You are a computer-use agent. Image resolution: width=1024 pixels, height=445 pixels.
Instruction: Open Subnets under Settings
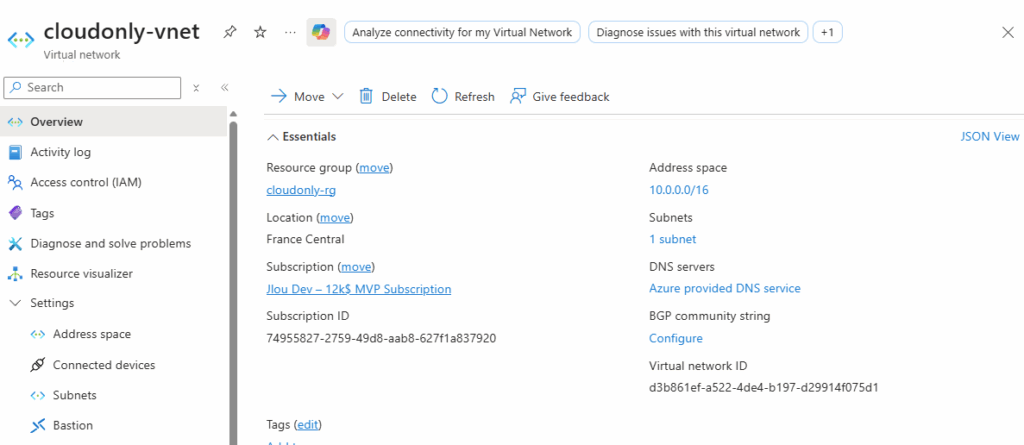coord(74,395)
